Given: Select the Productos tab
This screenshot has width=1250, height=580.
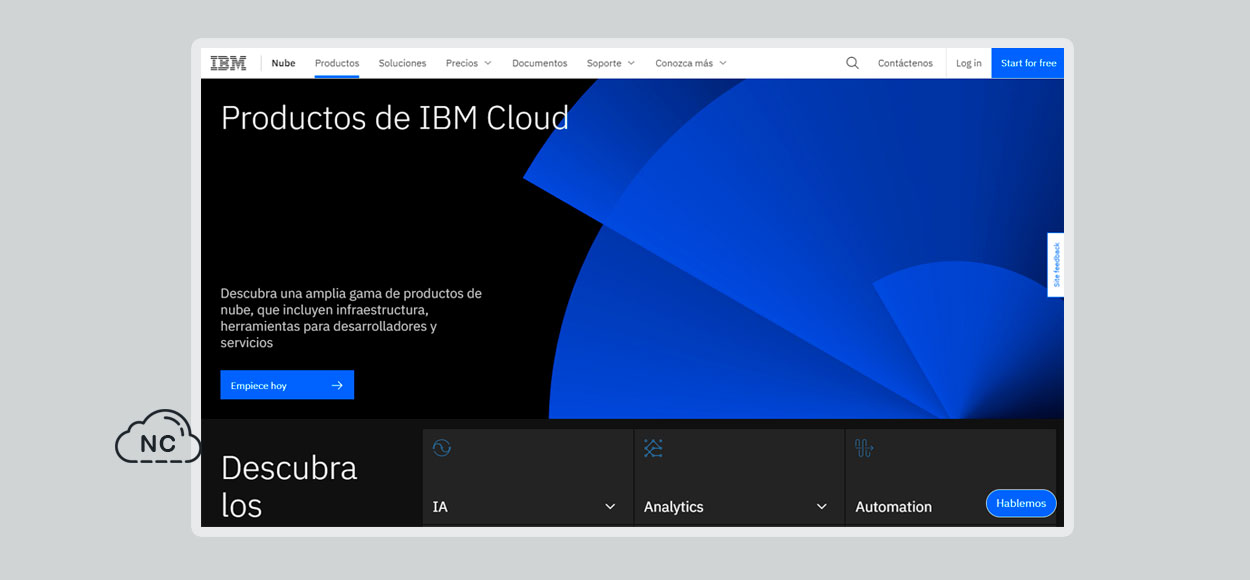Looking at the screenshot, I should tap(337, 63).
